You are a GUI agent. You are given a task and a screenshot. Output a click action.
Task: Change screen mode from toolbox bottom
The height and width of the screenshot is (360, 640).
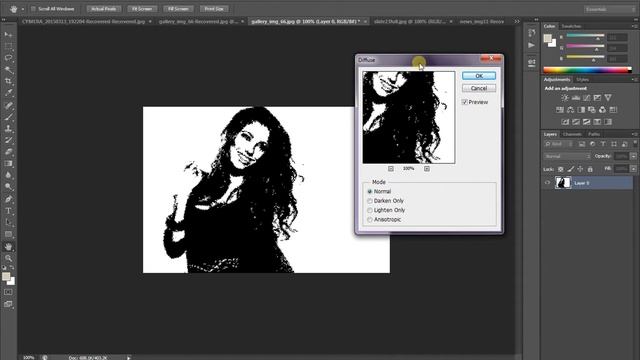(8, 304)
